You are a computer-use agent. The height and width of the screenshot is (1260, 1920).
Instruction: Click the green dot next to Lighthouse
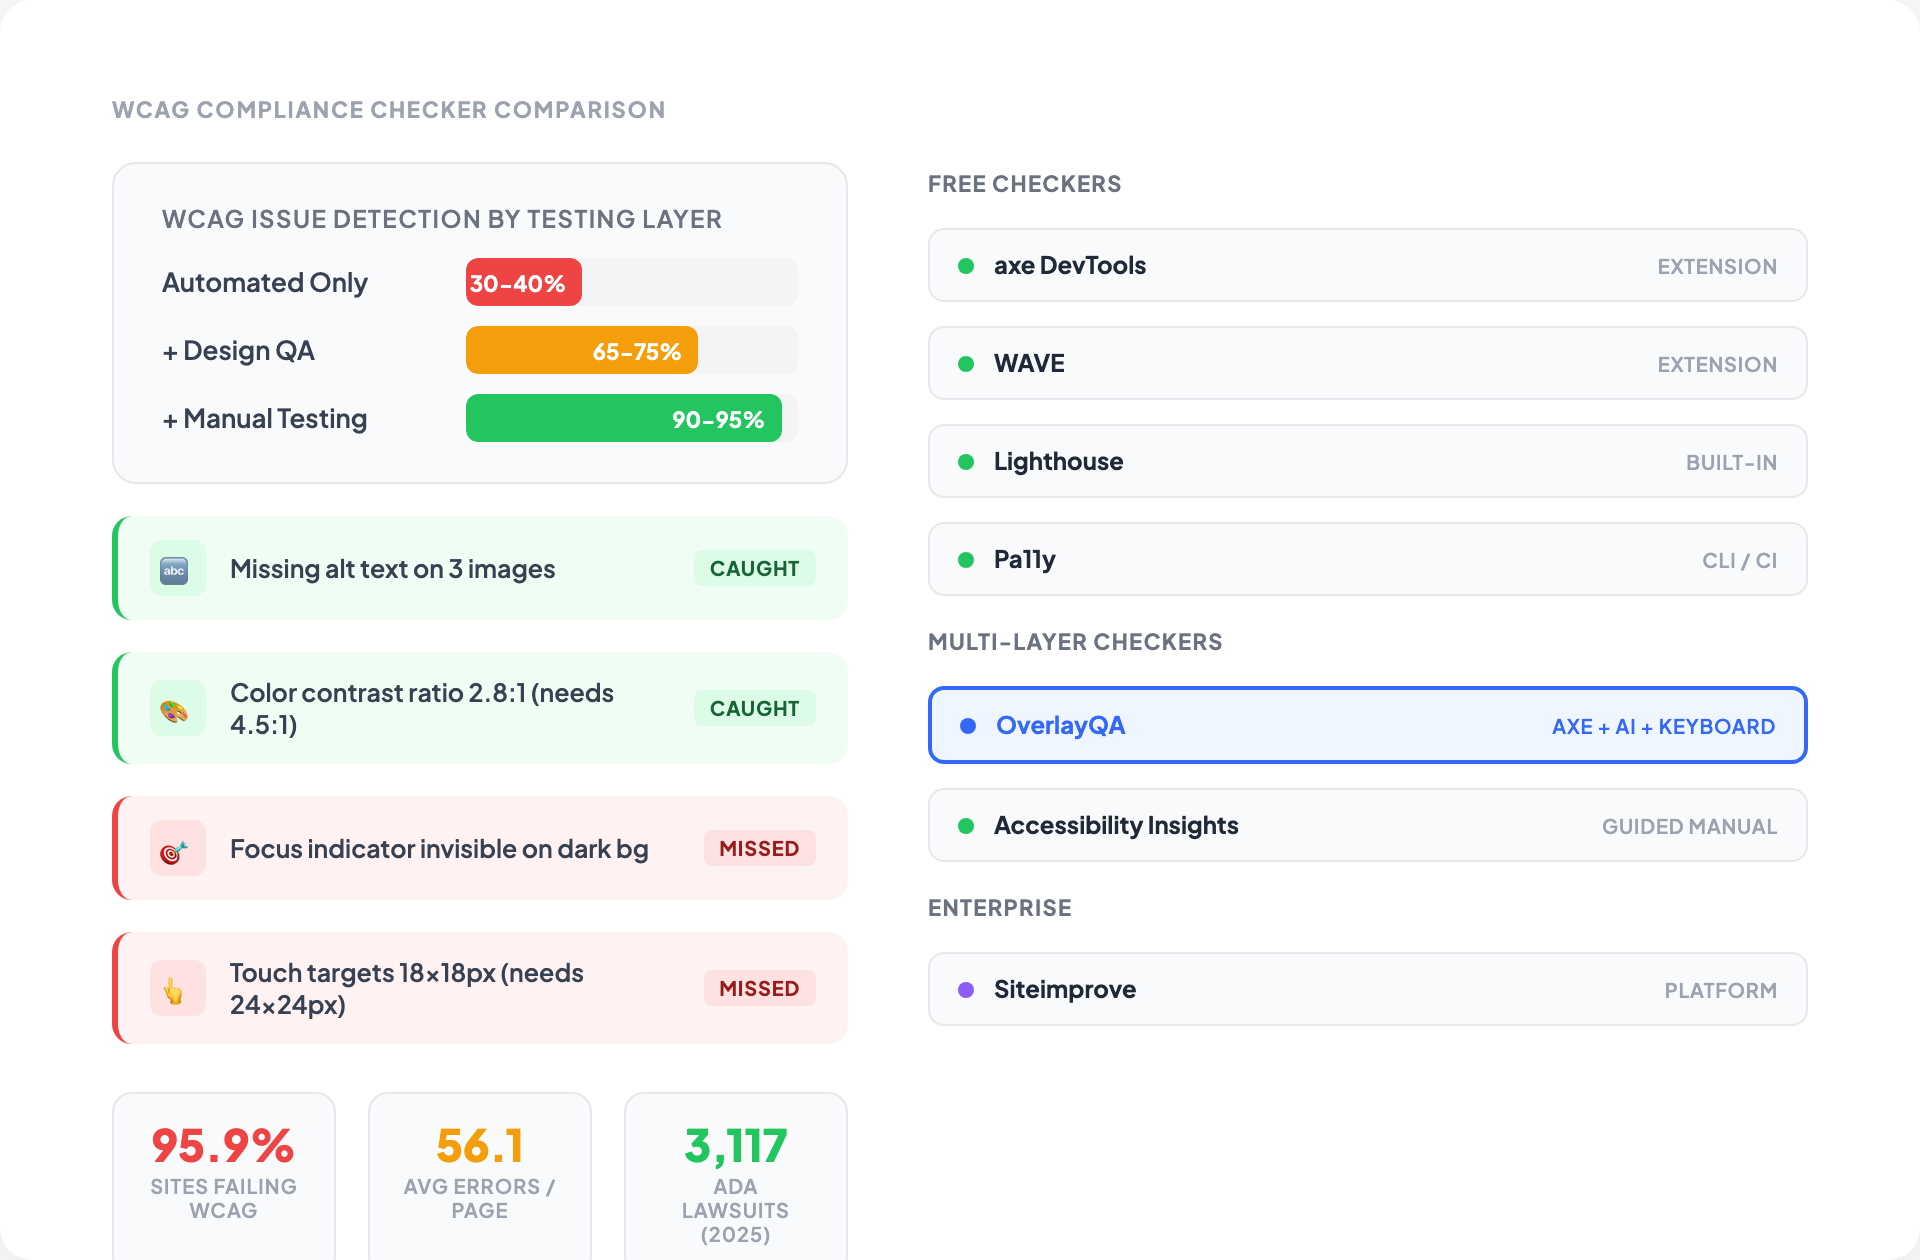pyautogui.click(x=966, y=462)
